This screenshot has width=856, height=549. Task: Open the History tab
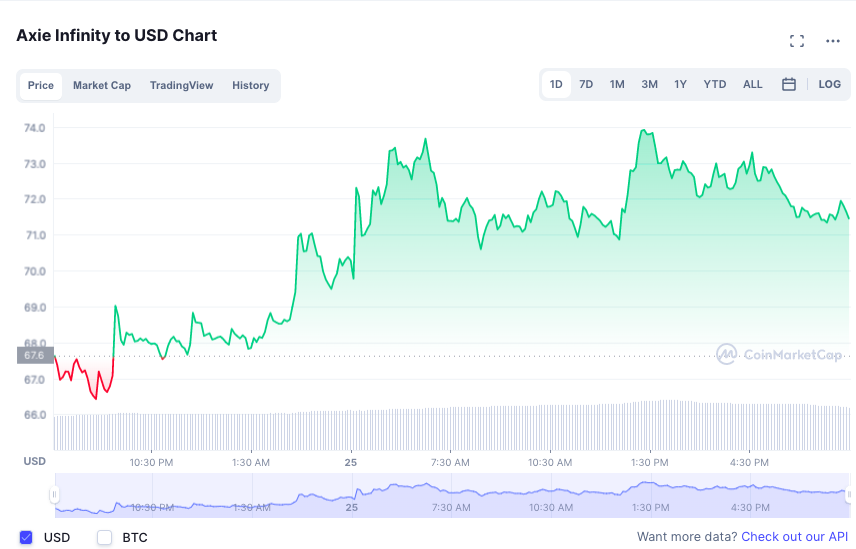pyautogui.click(x=251, y=86)
